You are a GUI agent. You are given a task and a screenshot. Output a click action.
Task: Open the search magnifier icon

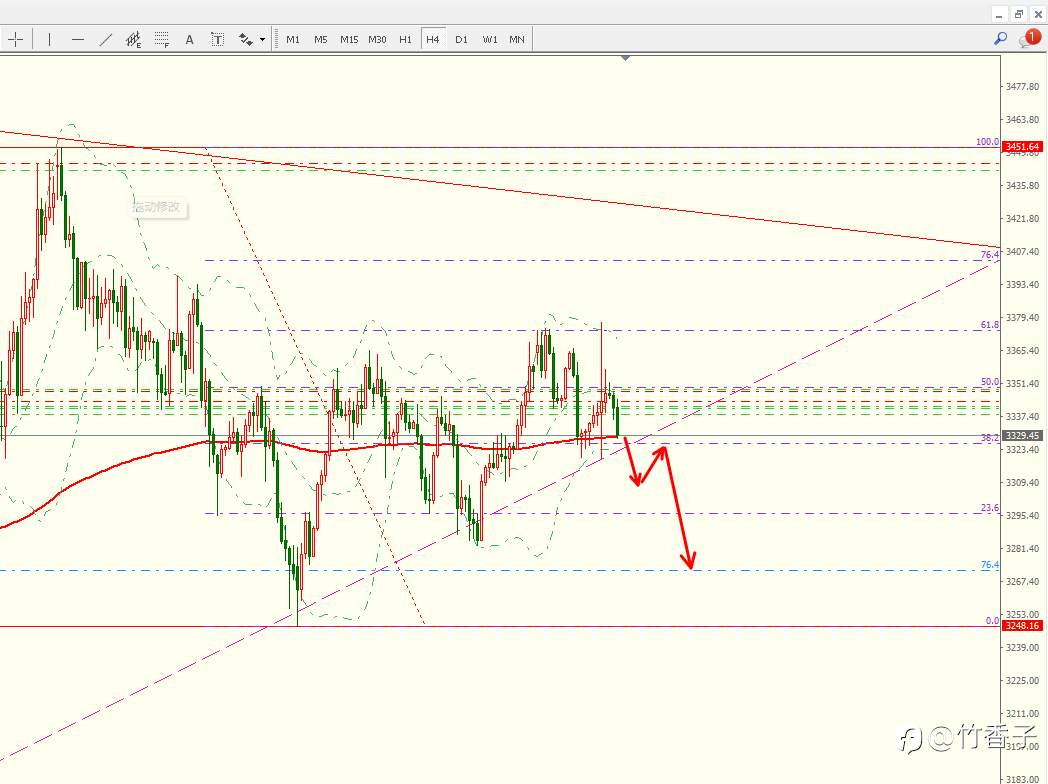(x=1001, y=39)
